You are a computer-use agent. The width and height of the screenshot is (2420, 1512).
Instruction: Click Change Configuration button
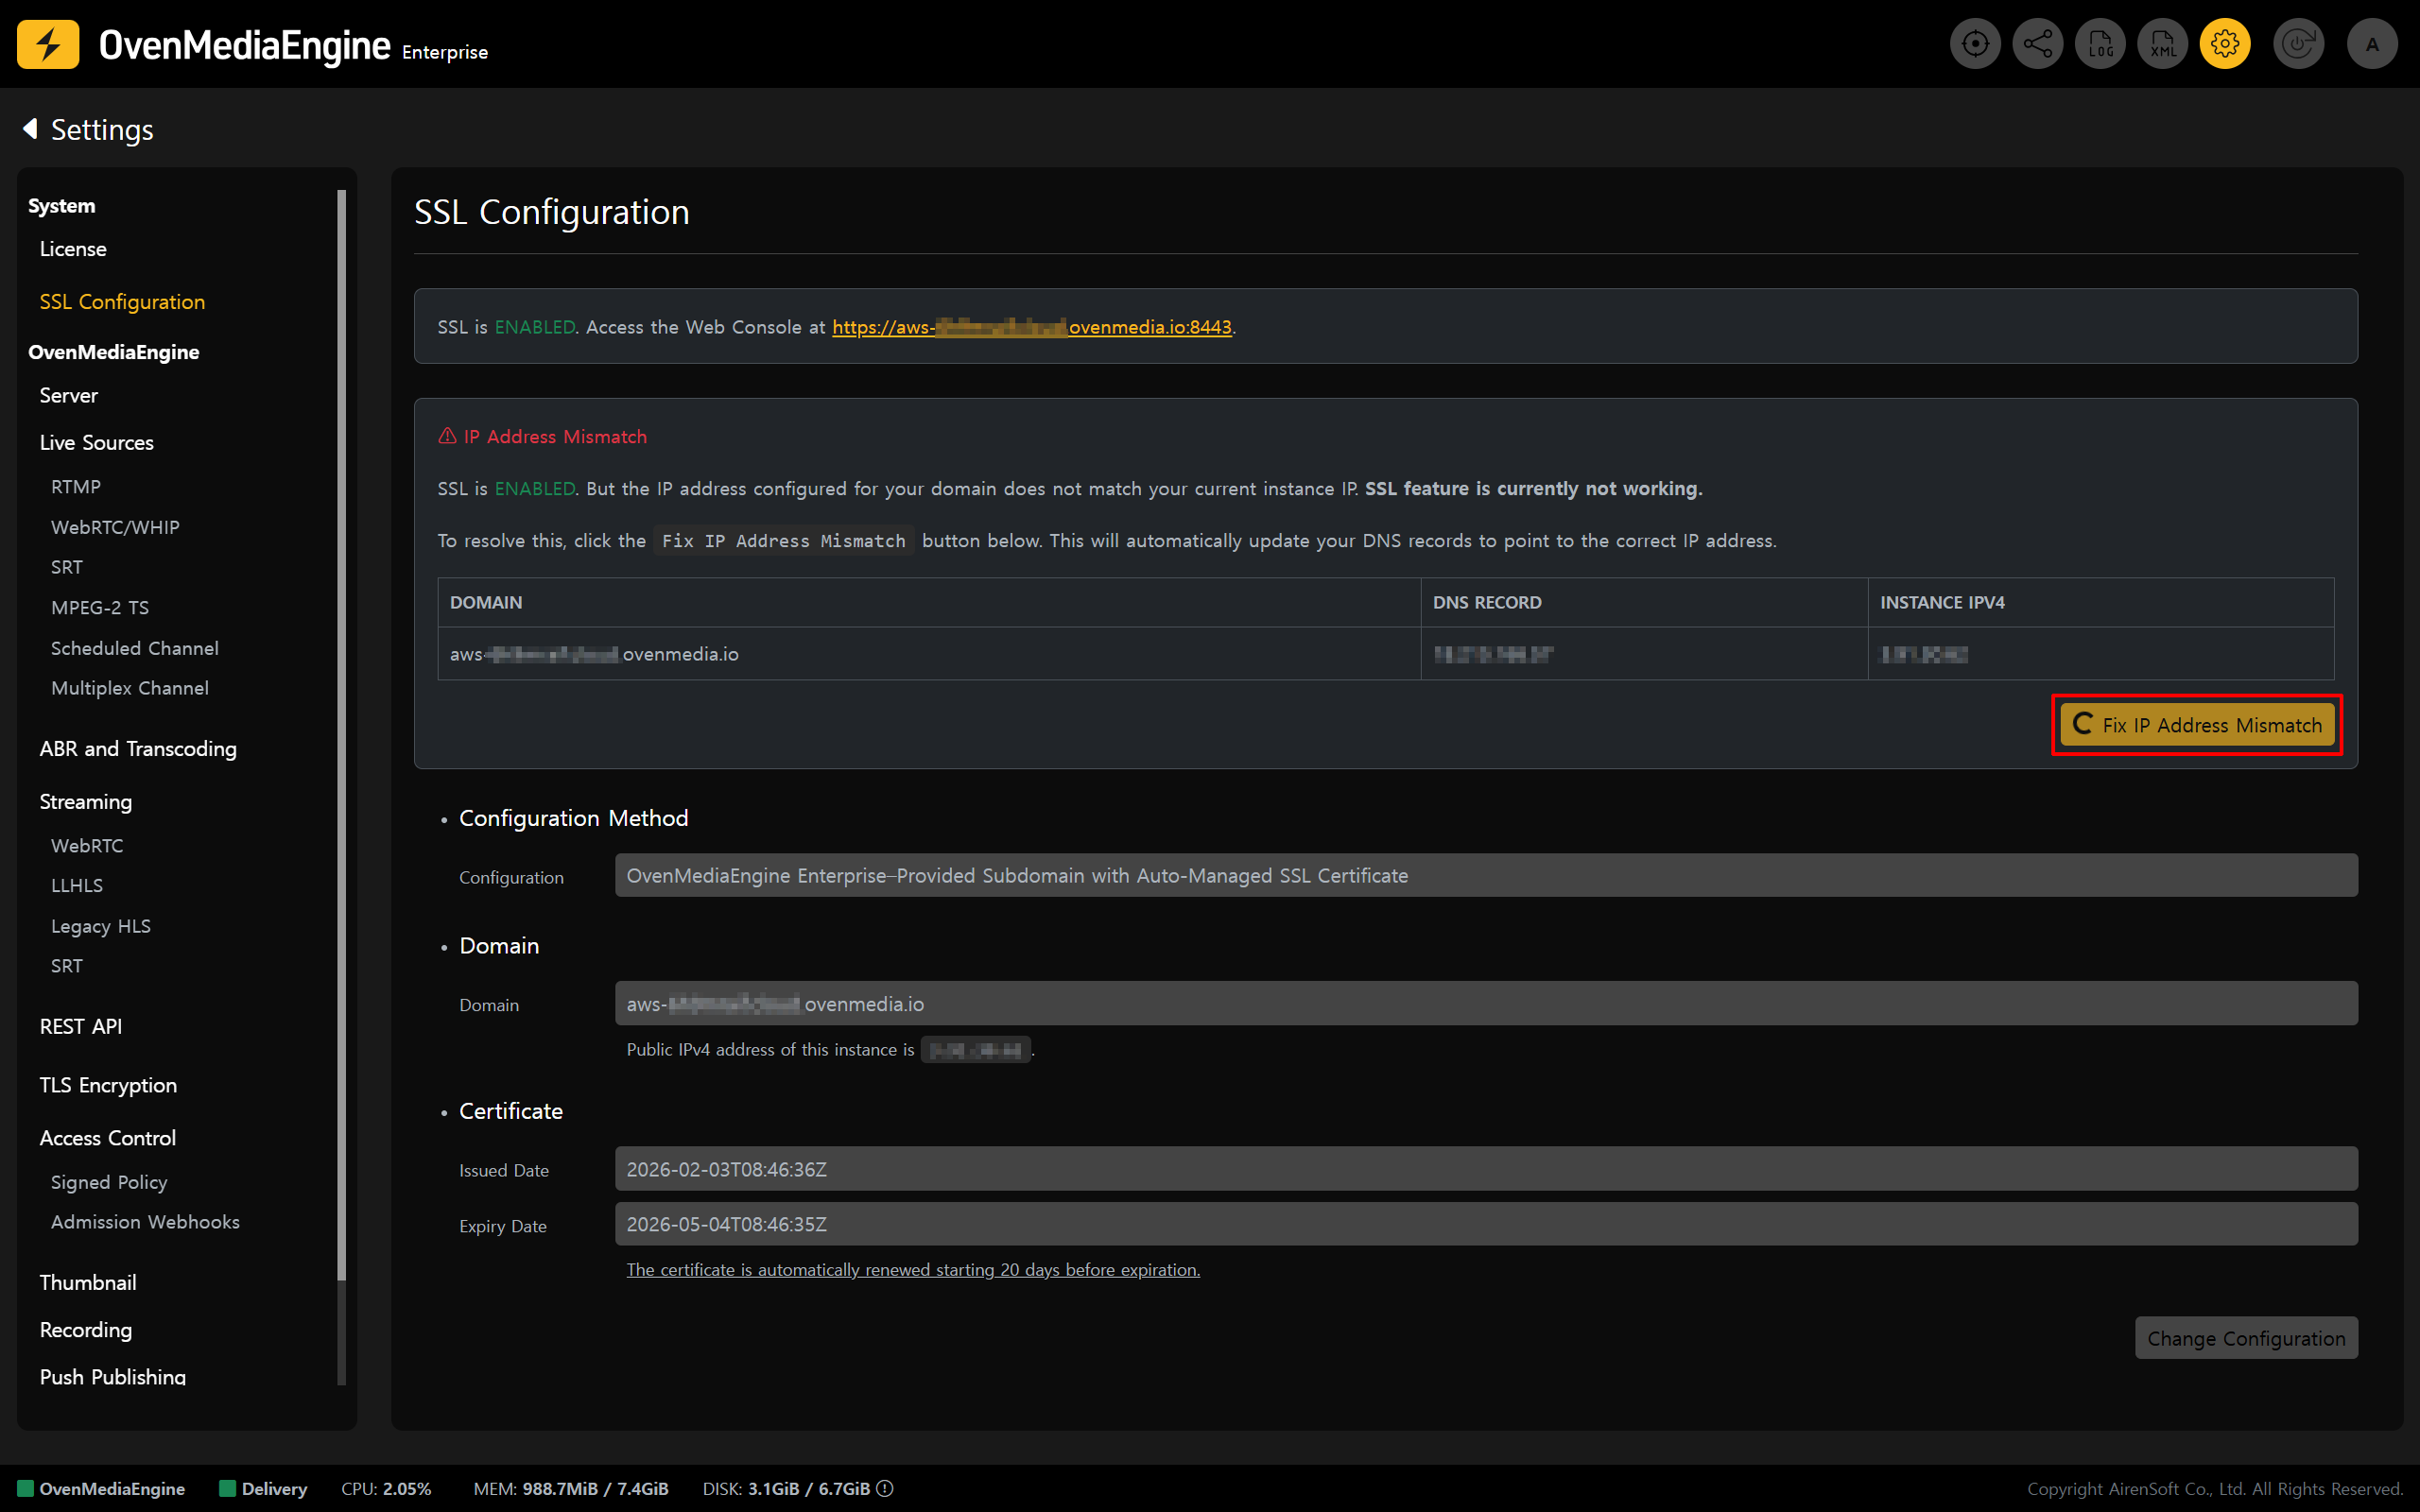click(x=2246, y=1338)
